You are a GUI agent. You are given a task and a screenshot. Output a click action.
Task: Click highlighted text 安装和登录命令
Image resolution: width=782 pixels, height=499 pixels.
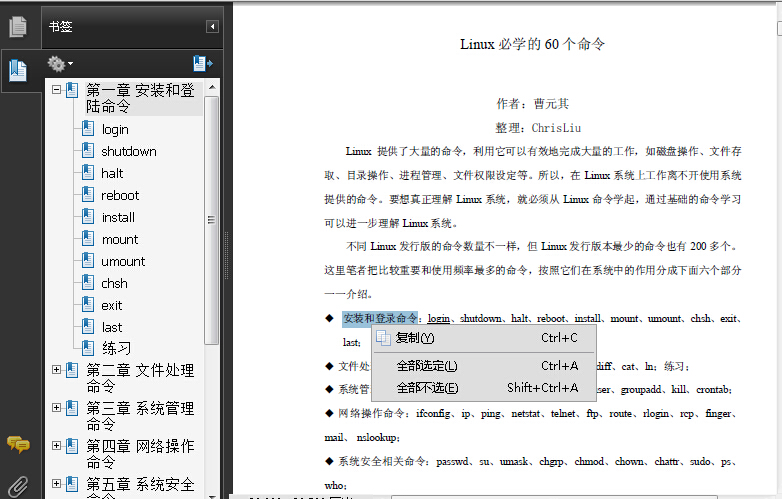380,319
